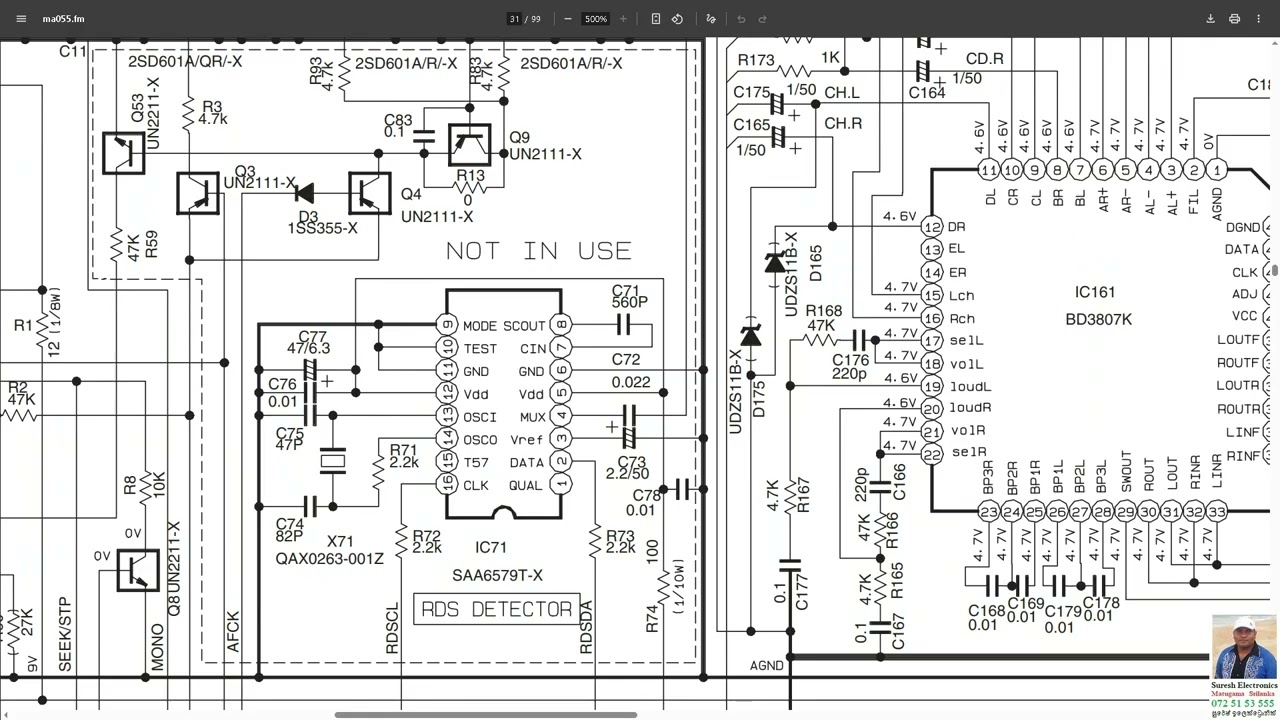Click the RDSDA signal label
Screen dimensions: 1280x720
coord(586,628)
